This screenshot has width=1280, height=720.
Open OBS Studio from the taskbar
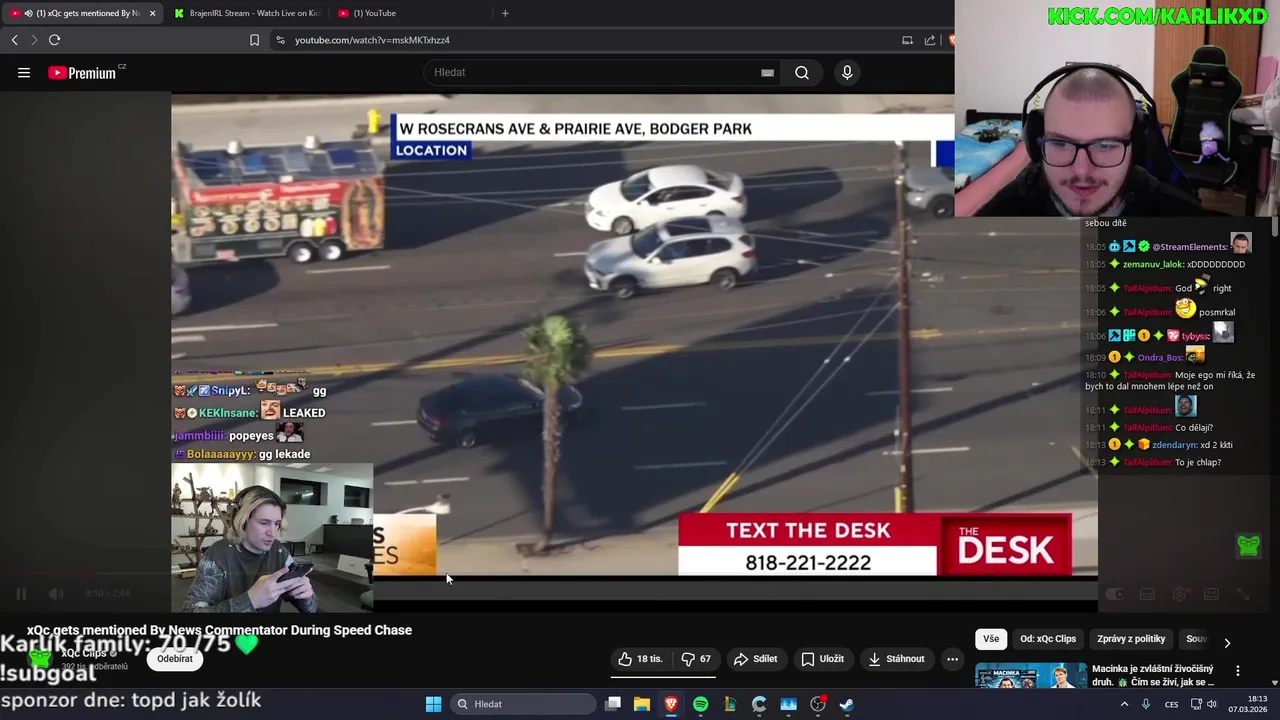coord(818,704)
